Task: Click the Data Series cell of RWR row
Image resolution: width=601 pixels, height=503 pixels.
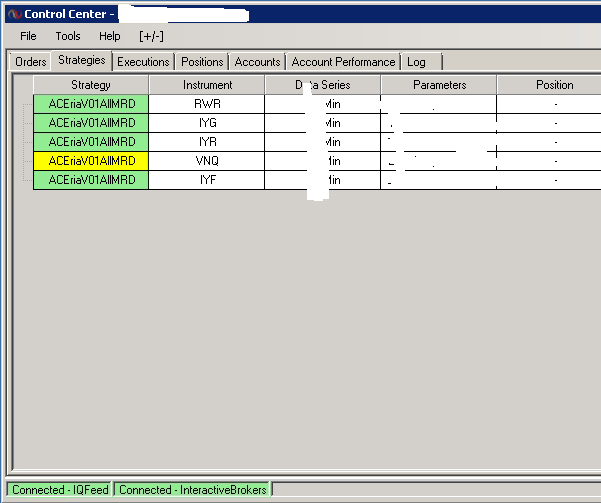Action: tap(323, 104)
